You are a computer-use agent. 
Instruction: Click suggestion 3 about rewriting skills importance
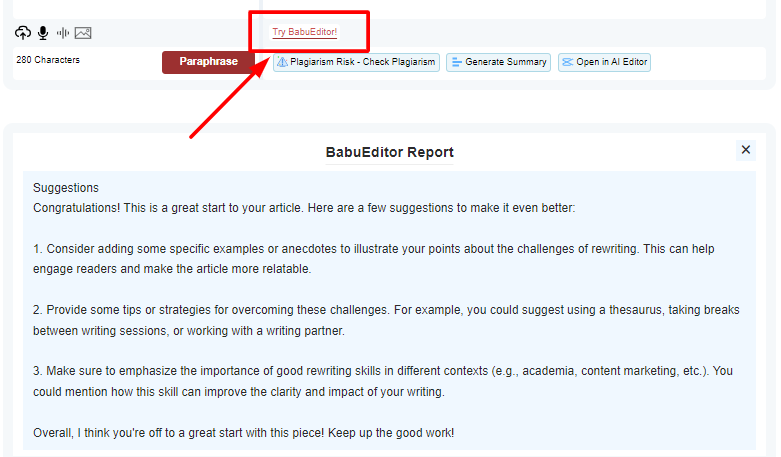[383, 381]
